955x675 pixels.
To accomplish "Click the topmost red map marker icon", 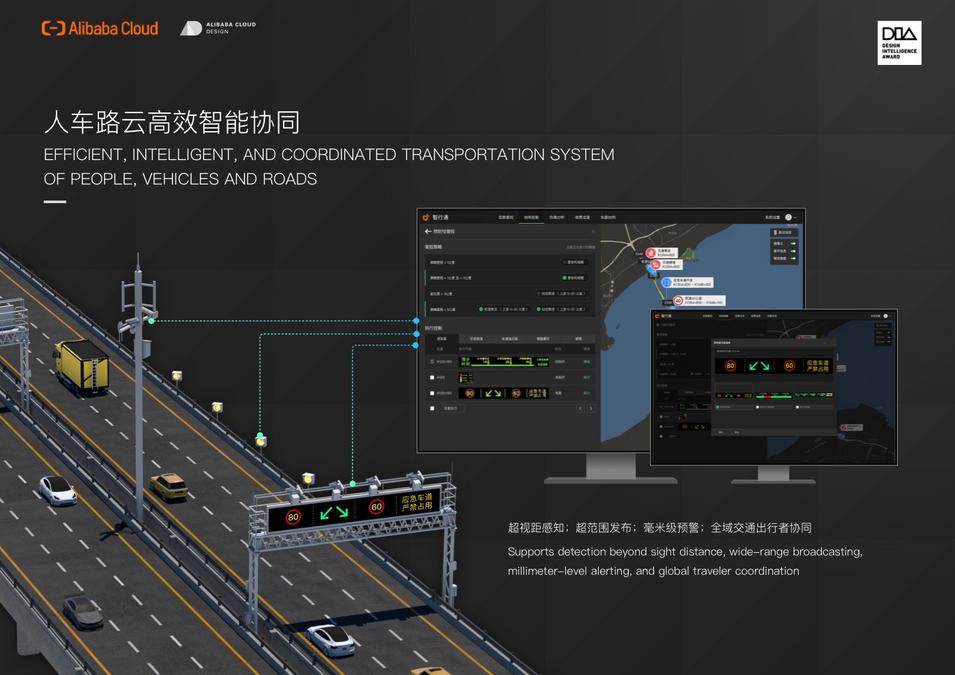I will (649, 253).
